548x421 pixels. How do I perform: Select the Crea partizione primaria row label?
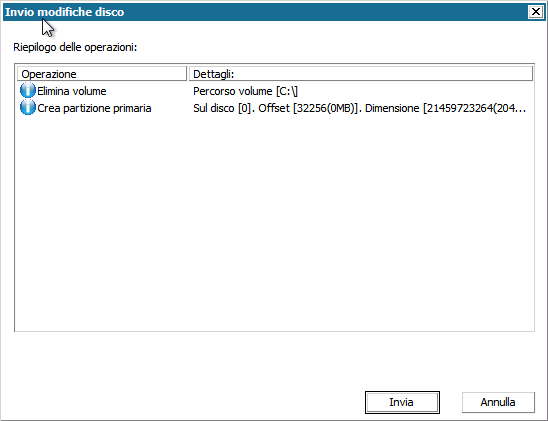[x=94, y=108]
